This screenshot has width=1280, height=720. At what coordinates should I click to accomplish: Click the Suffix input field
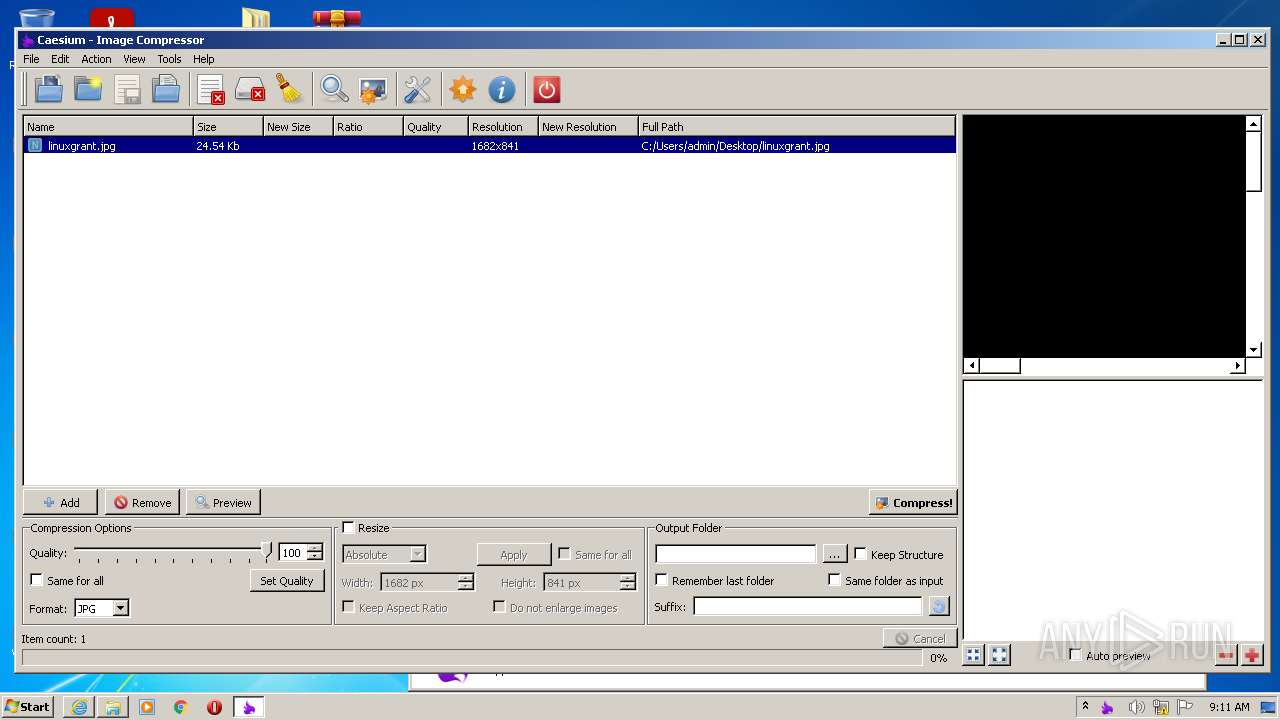click(808, 606)
